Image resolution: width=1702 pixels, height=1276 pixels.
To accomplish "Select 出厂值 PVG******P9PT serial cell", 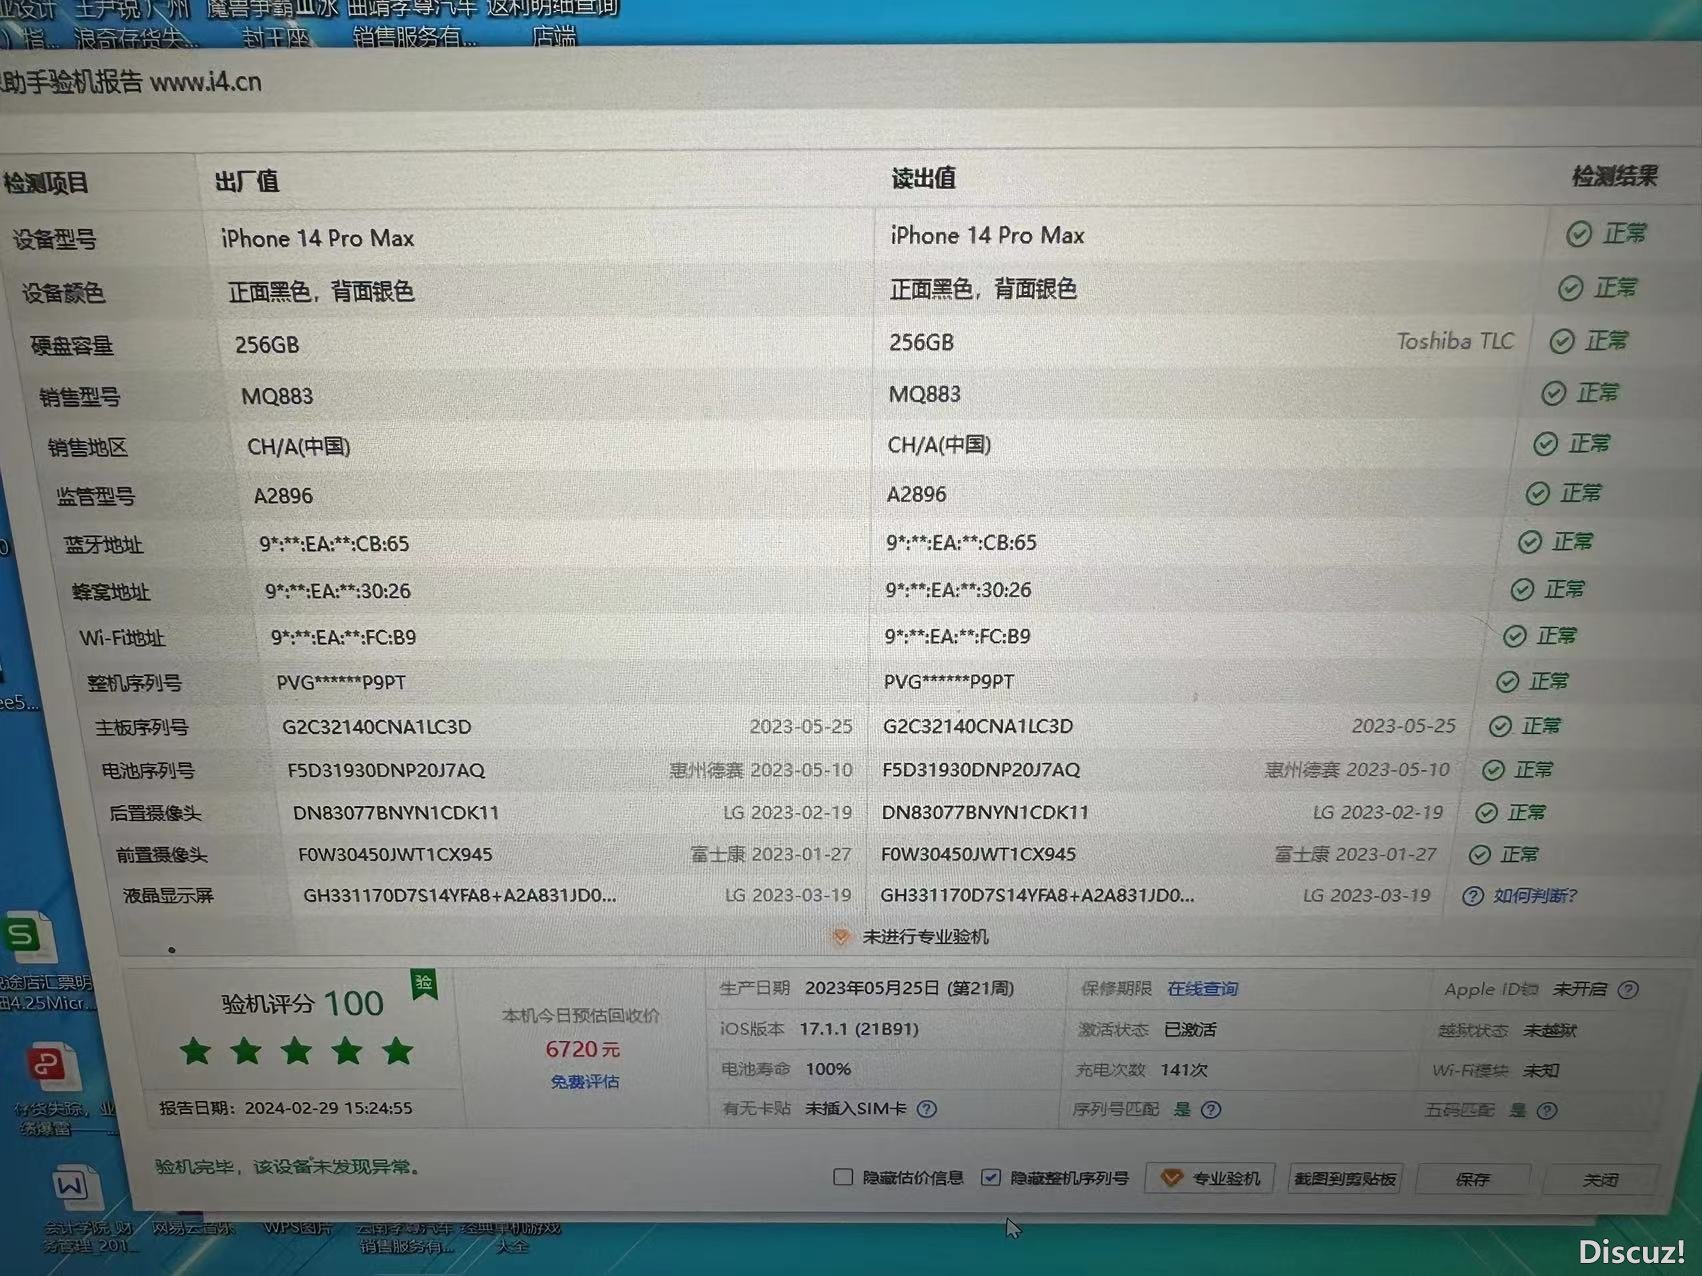I will [x=341, y=683].
